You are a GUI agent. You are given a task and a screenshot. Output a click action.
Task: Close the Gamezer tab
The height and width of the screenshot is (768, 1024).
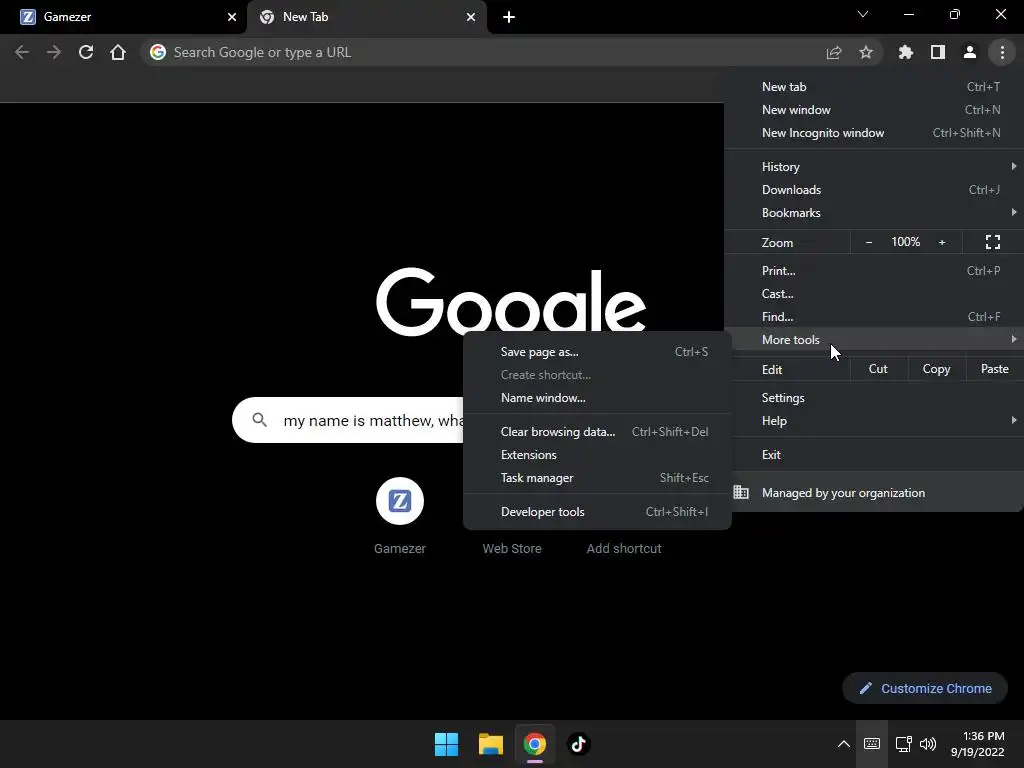point(232,17)
